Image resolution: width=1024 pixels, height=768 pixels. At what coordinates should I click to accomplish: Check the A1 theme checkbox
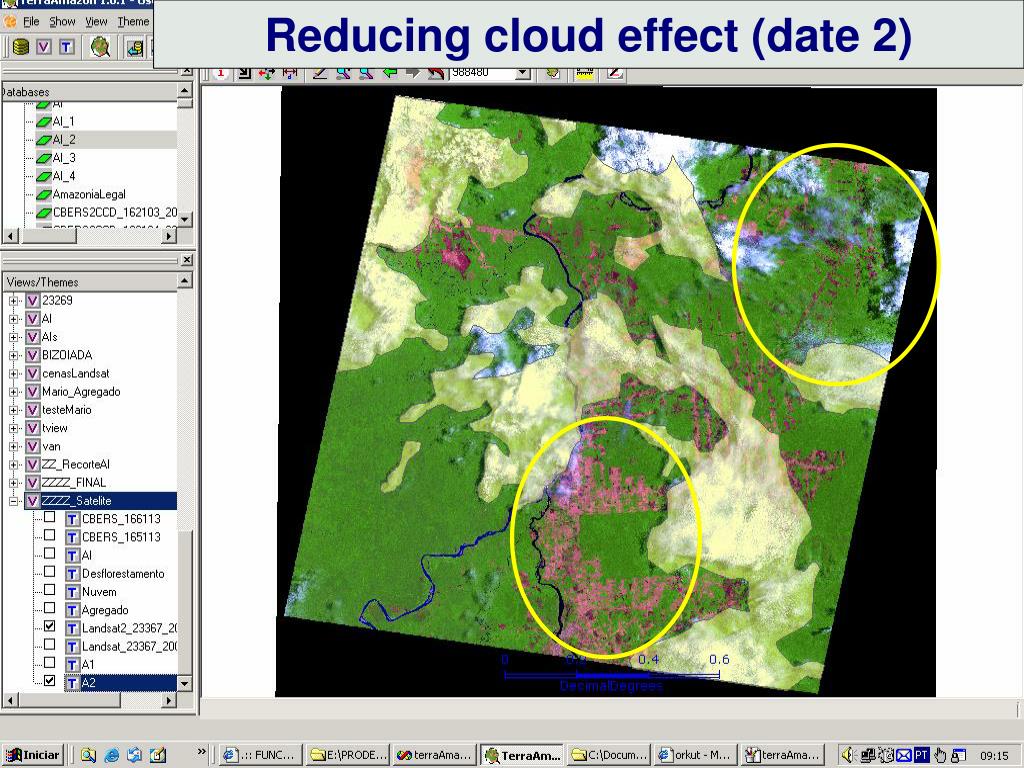tap(50, 663)
